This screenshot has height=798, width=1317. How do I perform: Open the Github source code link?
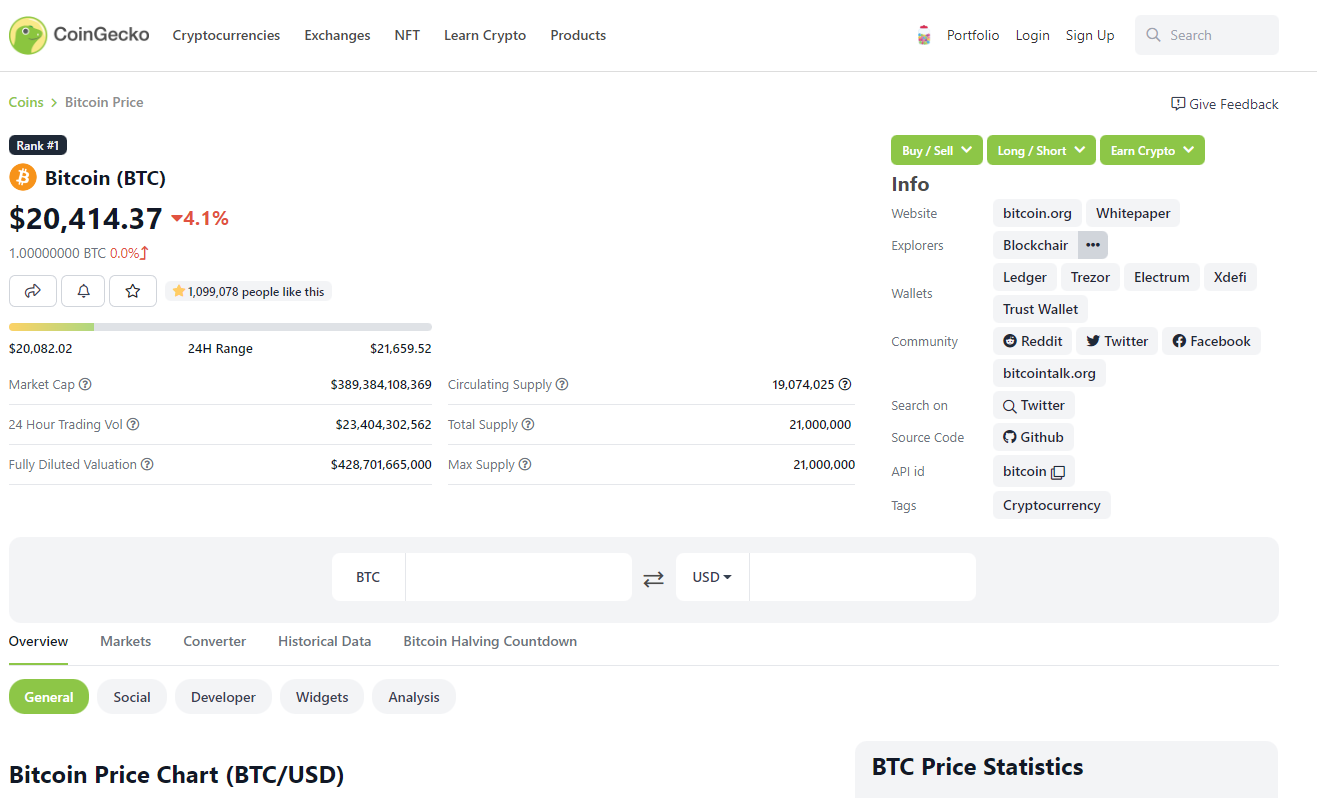(x=1034, y=437)
